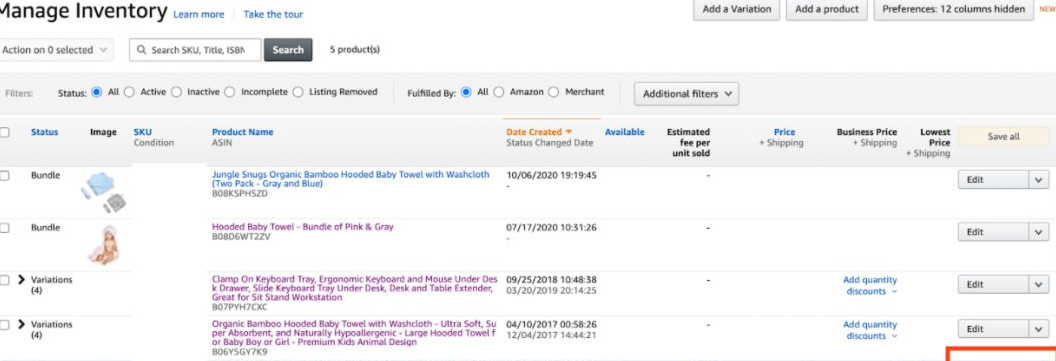This screenshot has height=361, width=1056.
Task: Choose Amazon under Fulfilled By
Action: (x=498, y=92)
